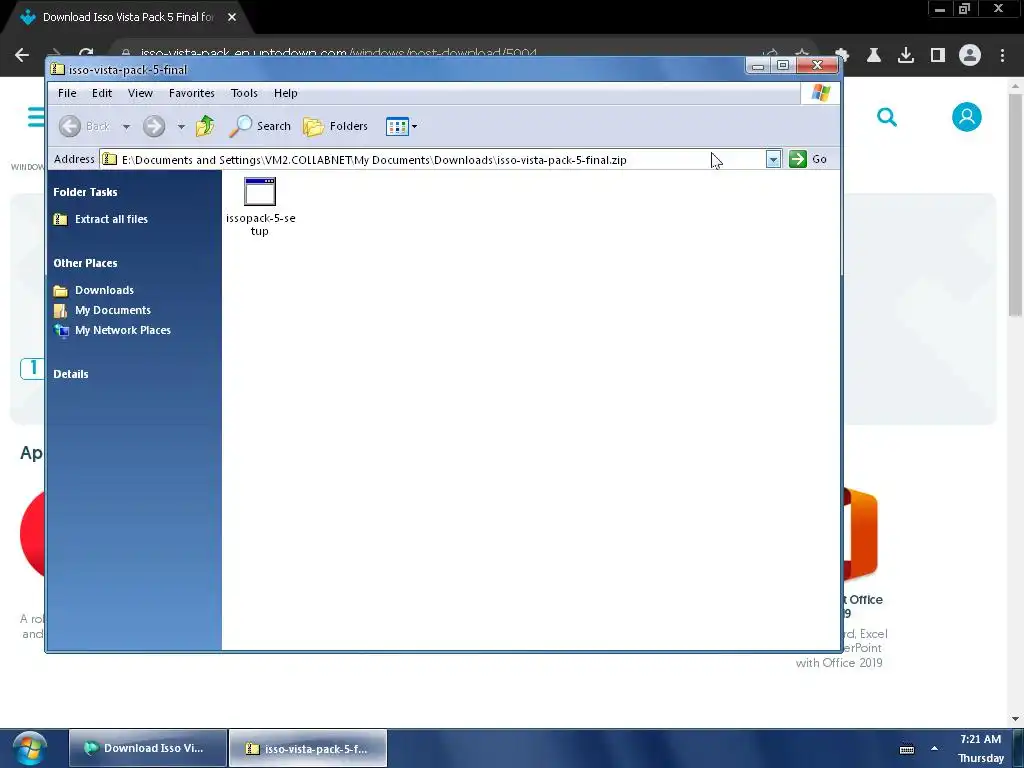The height and width of the screenshot is (768, 1024).
Task: Show hidden tray icons arrow
Action: coord(935,749)
